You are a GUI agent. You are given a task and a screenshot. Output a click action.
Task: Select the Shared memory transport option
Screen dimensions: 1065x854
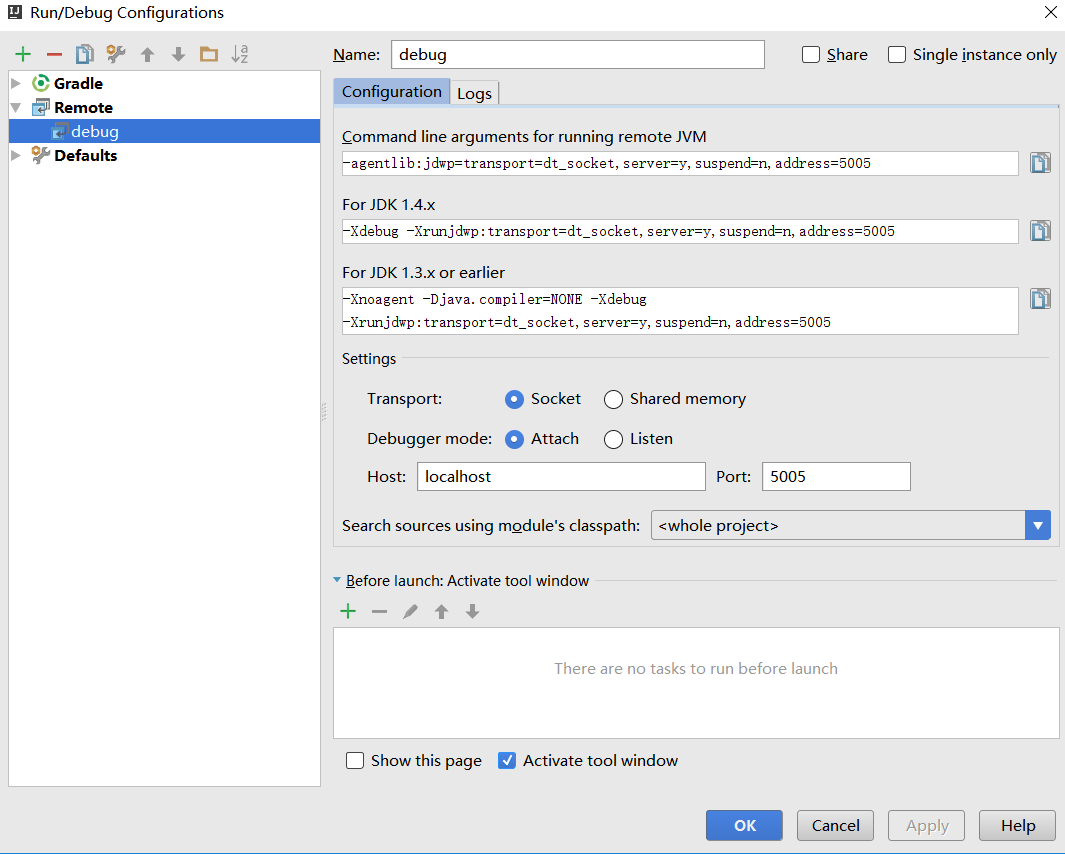613,399
